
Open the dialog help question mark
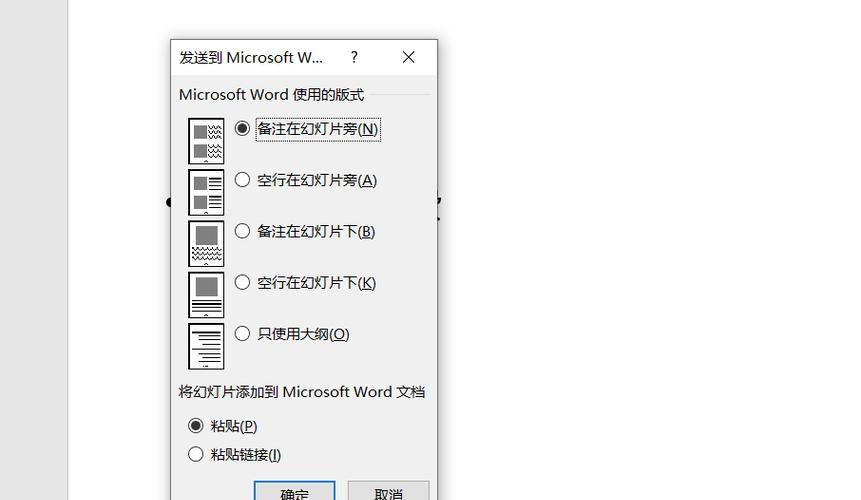pos(354,57)
